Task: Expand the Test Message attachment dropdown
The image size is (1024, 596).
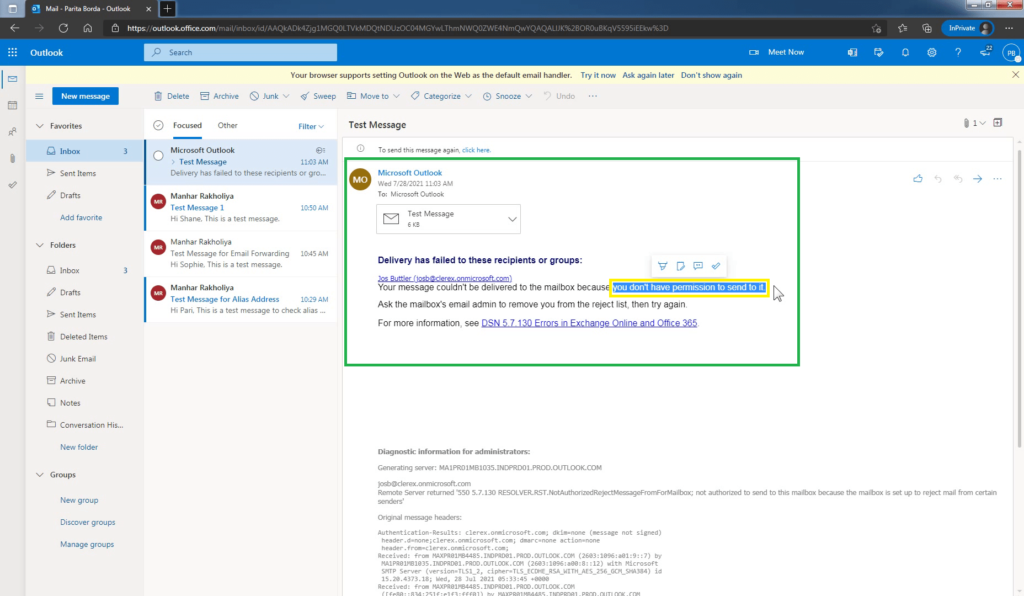Action: pyautogui.click(x=512, y=219)
